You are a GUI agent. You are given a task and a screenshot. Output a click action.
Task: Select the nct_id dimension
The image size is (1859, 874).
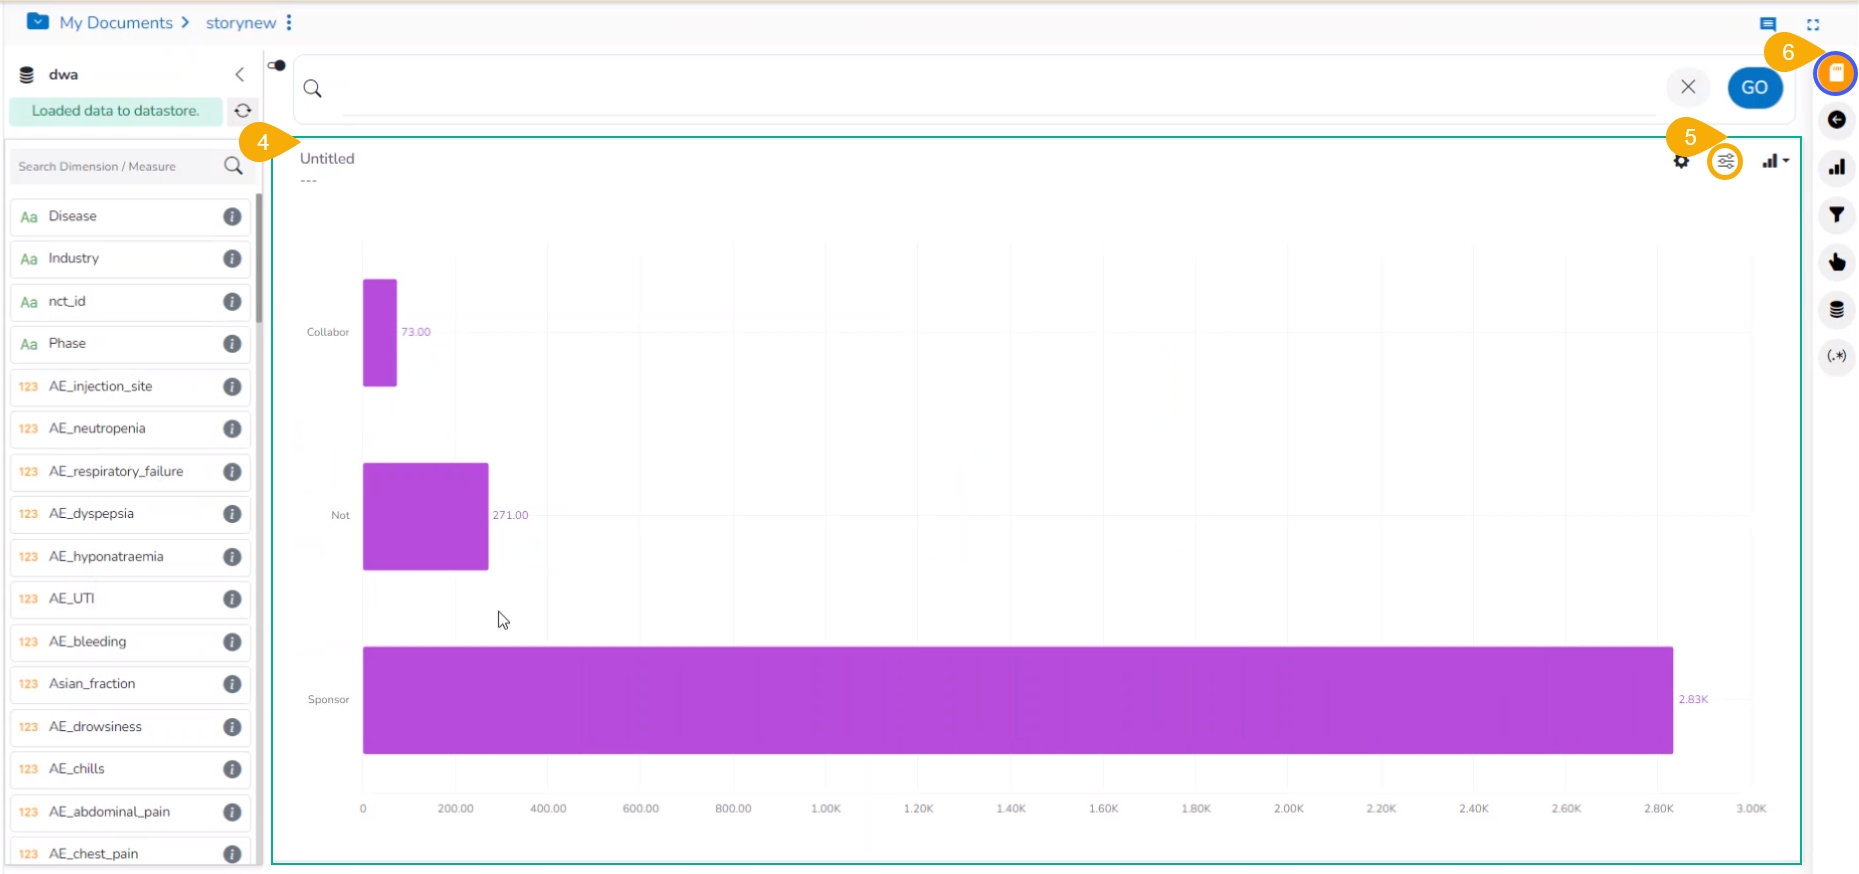tap(130, 301)
